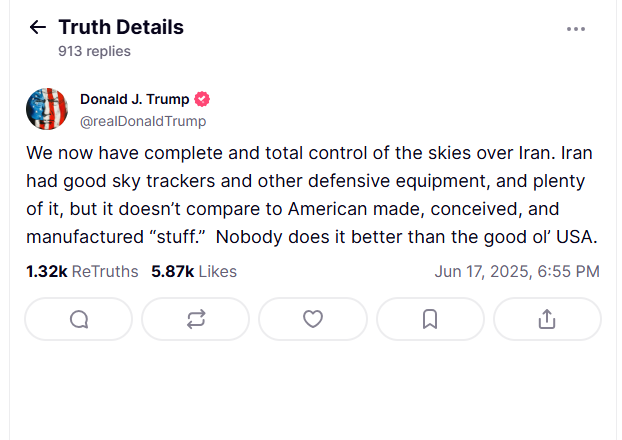Viewport: 622px width, 440px height.
Task: Open Donald J. Trump's profile avatar
Action: [47, 109]
